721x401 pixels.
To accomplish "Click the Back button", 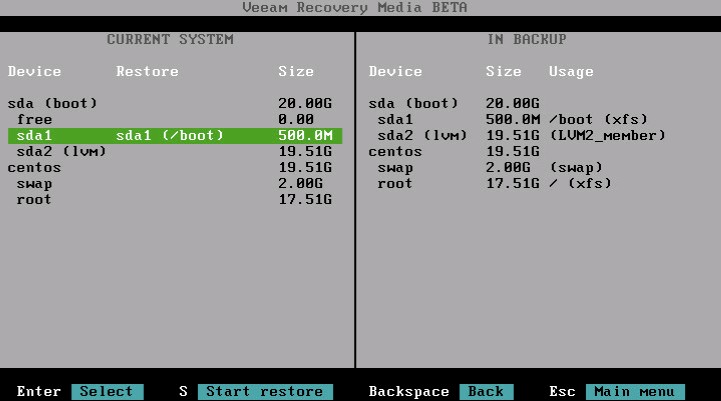I will (486, 391).
